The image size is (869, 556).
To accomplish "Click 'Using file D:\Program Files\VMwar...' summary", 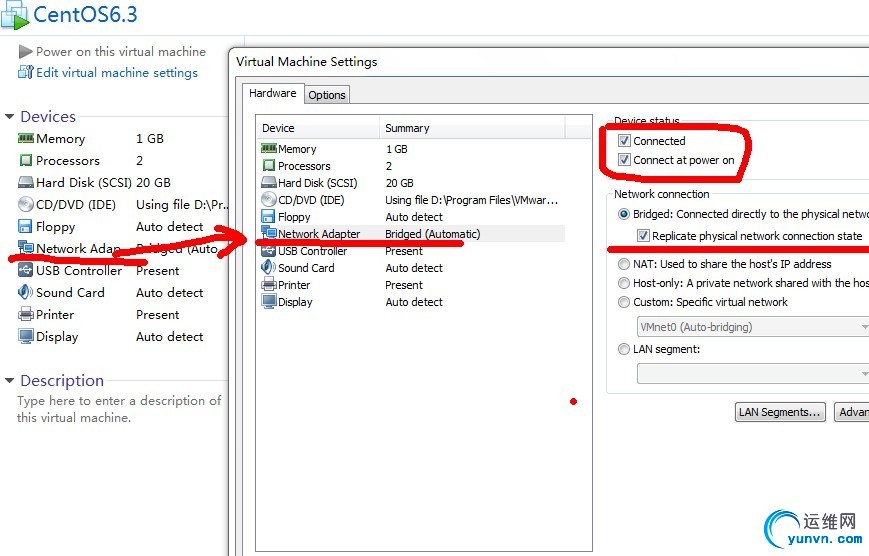I will tap(472, 200).
